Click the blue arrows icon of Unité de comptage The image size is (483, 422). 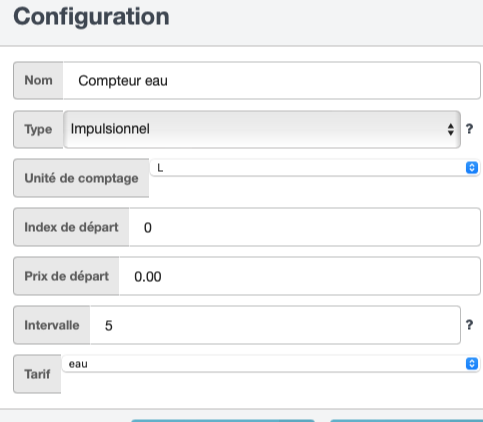472,168
